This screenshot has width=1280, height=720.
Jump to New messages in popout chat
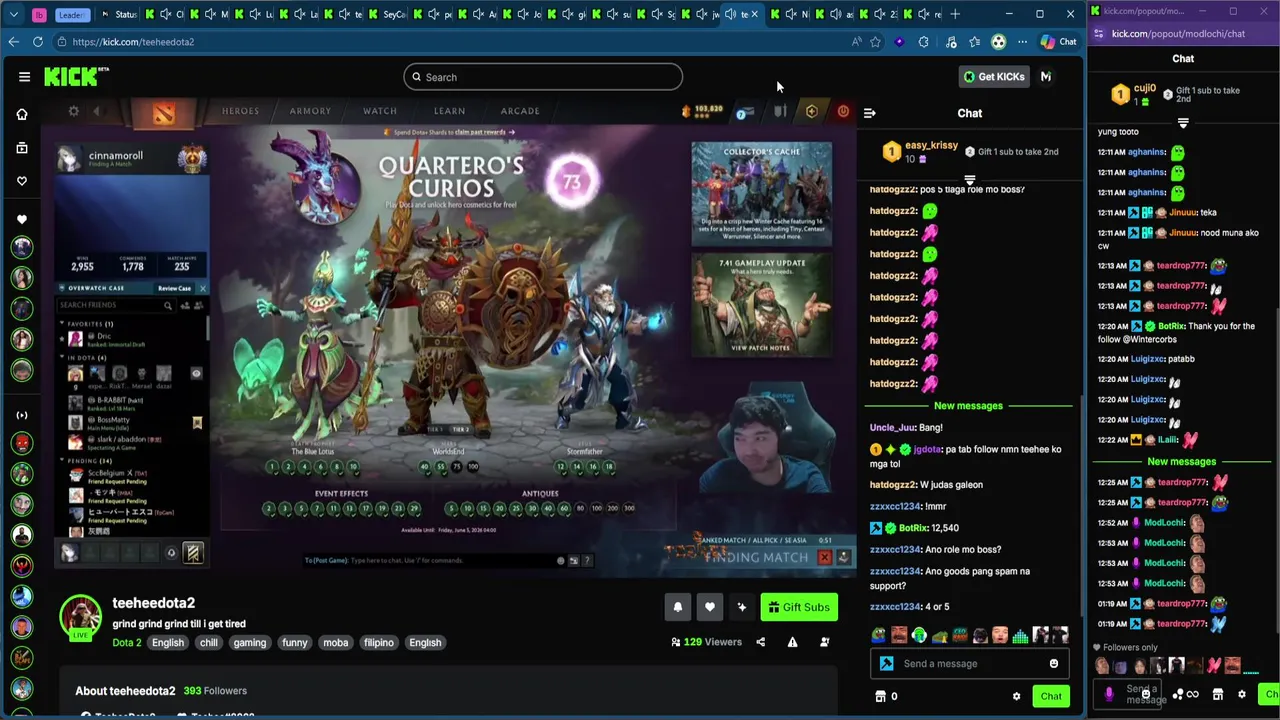coord(1181,462)
